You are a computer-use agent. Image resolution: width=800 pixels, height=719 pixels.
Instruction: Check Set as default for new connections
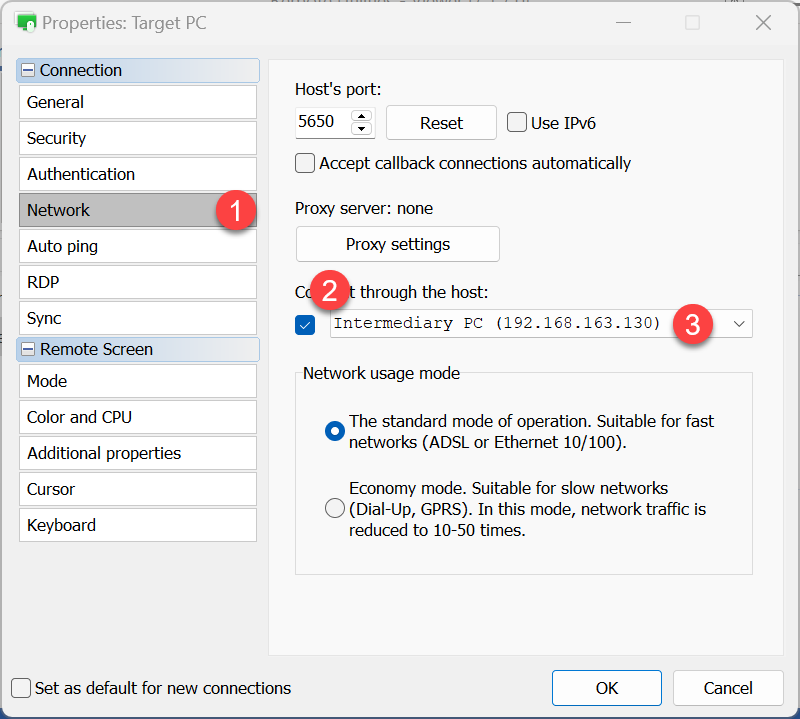21,688
